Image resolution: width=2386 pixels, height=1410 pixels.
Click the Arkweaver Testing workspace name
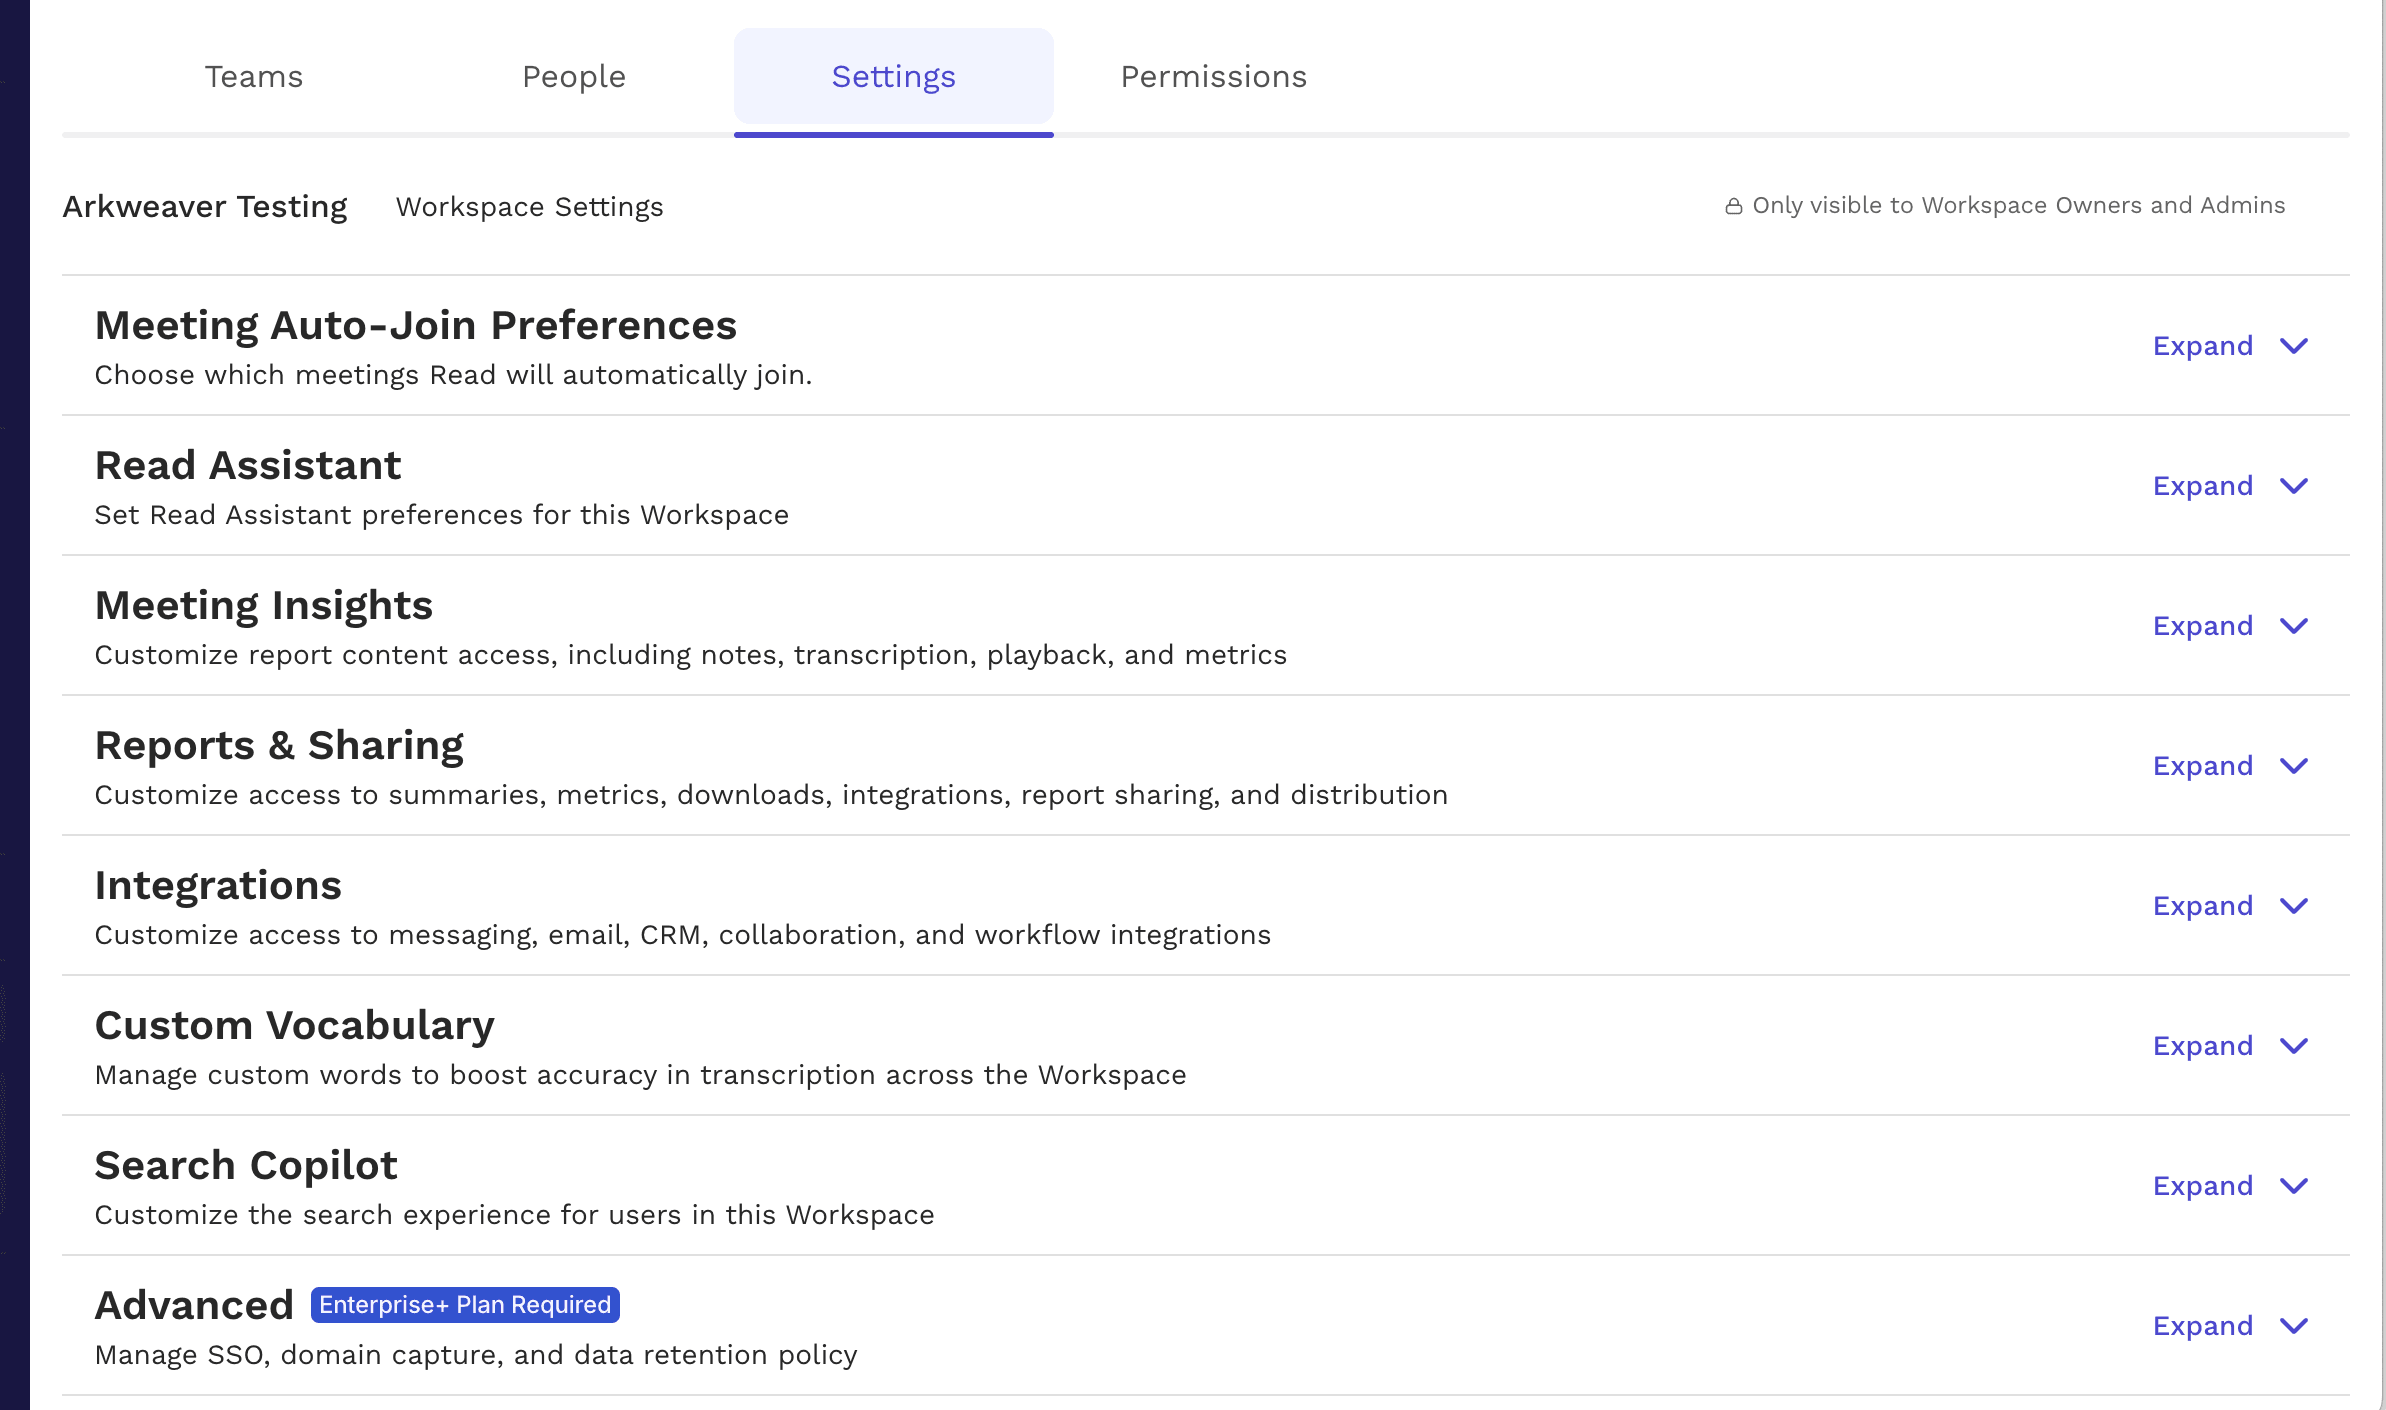pyautogui.click(x=205, y=206)
